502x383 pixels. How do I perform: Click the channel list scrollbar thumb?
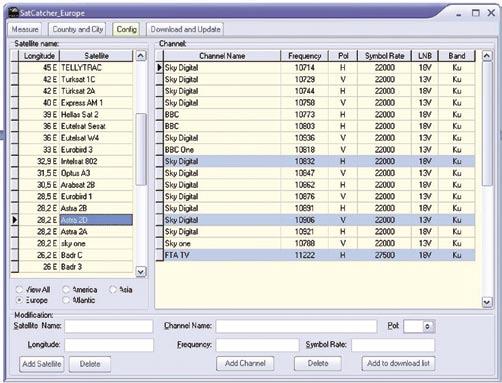point(487,123)
